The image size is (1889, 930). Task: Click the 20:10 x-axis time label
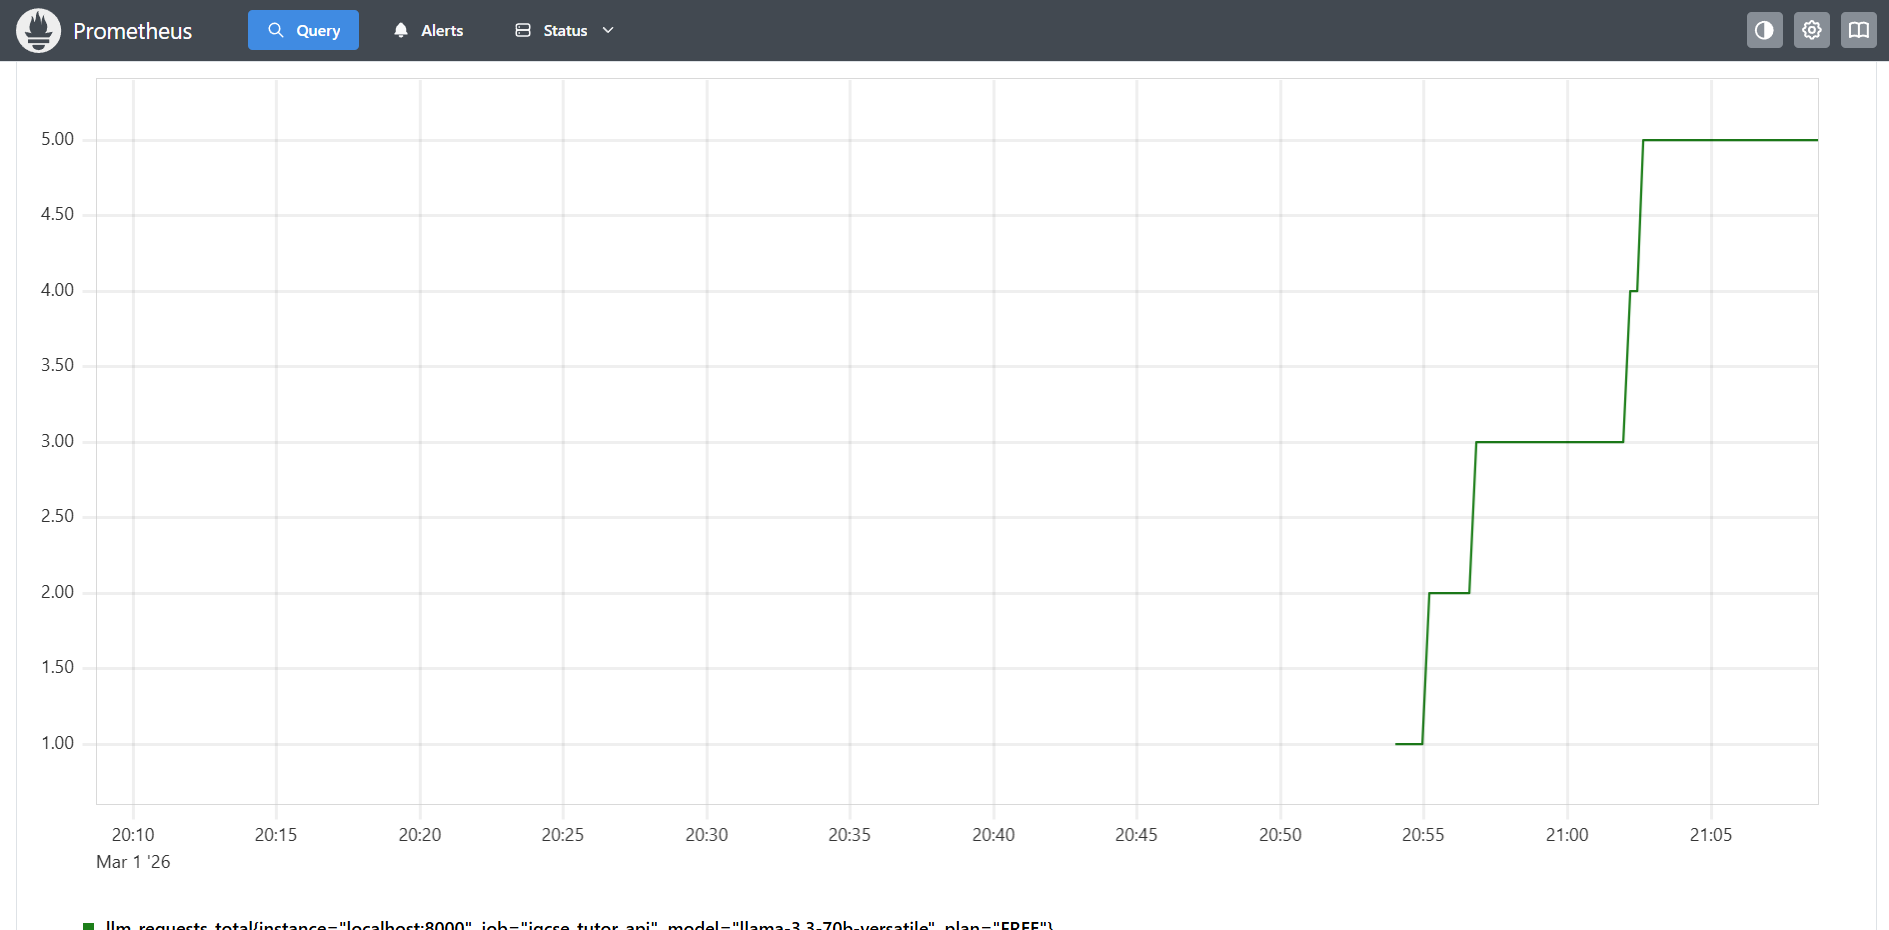click(x=133, y=835)
